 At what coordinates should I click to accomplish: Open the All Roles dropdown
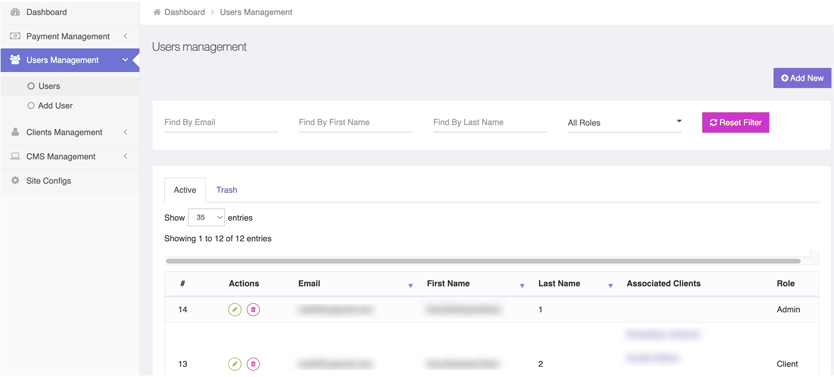[x=624, y=123]
